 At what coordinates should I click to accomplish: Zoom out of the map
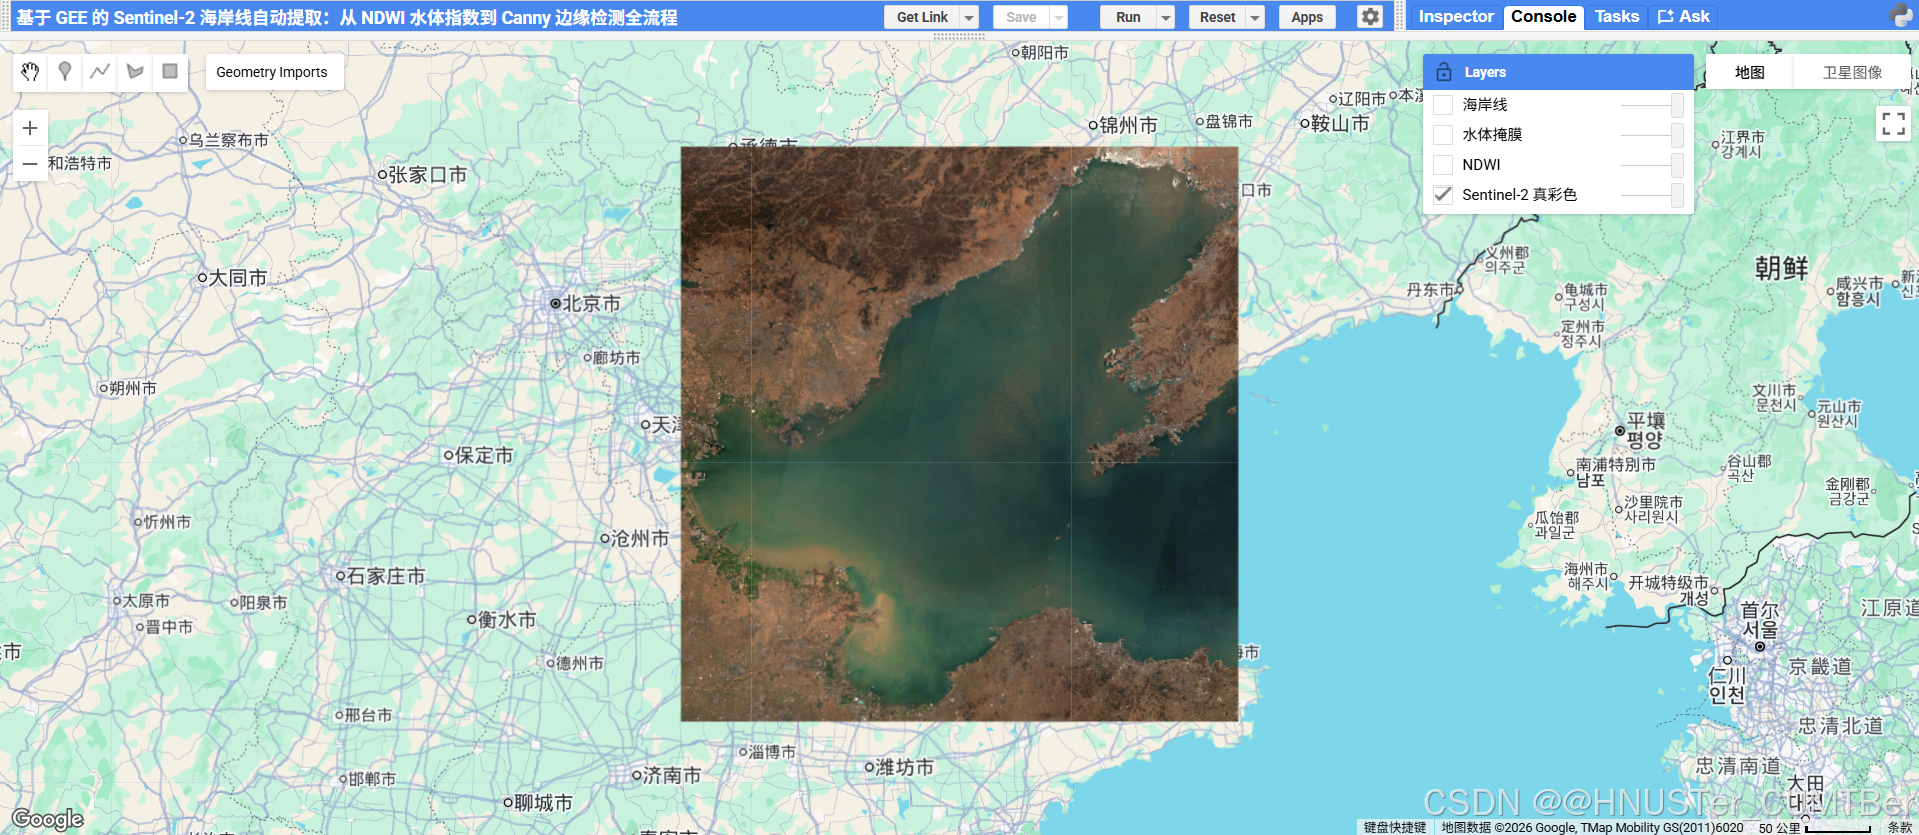[30, 163]
